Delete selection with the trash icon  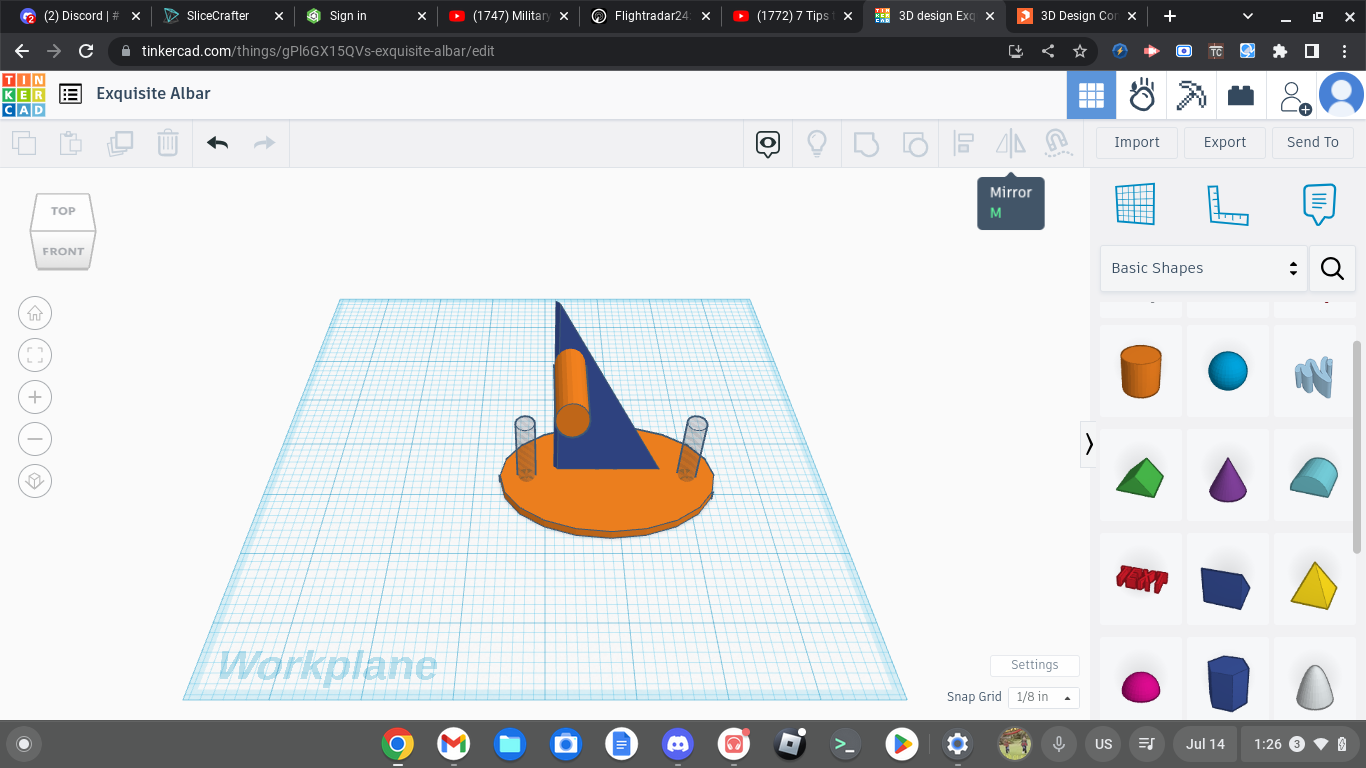[168, 143]
